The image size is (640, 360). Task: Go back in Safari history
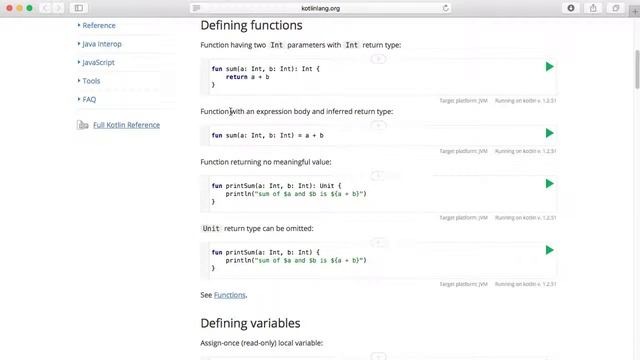[46, 8]
